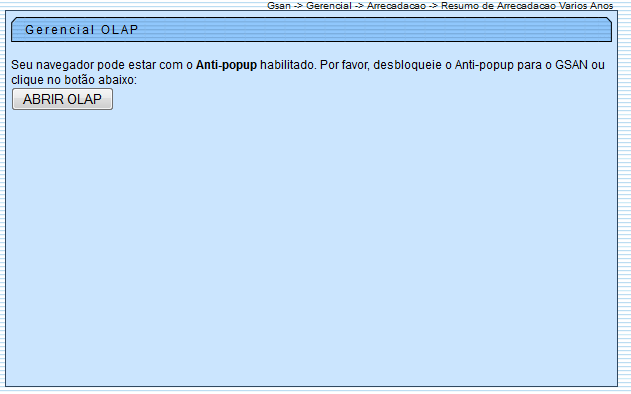631x394 pixels.
Task: Click the Gerencial OLAP panel title
Action: coord(82,30)
